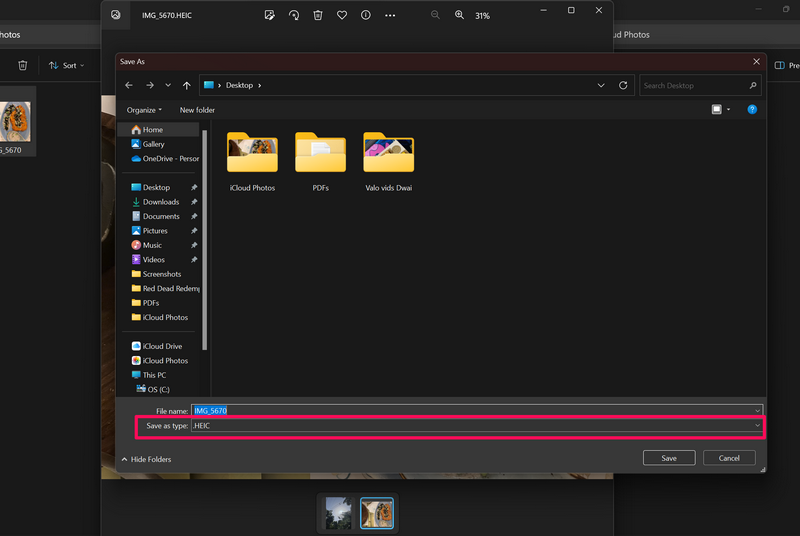Favorite the photo with the heart icon
Screen dimensions: 800x536
click(342, 15)
